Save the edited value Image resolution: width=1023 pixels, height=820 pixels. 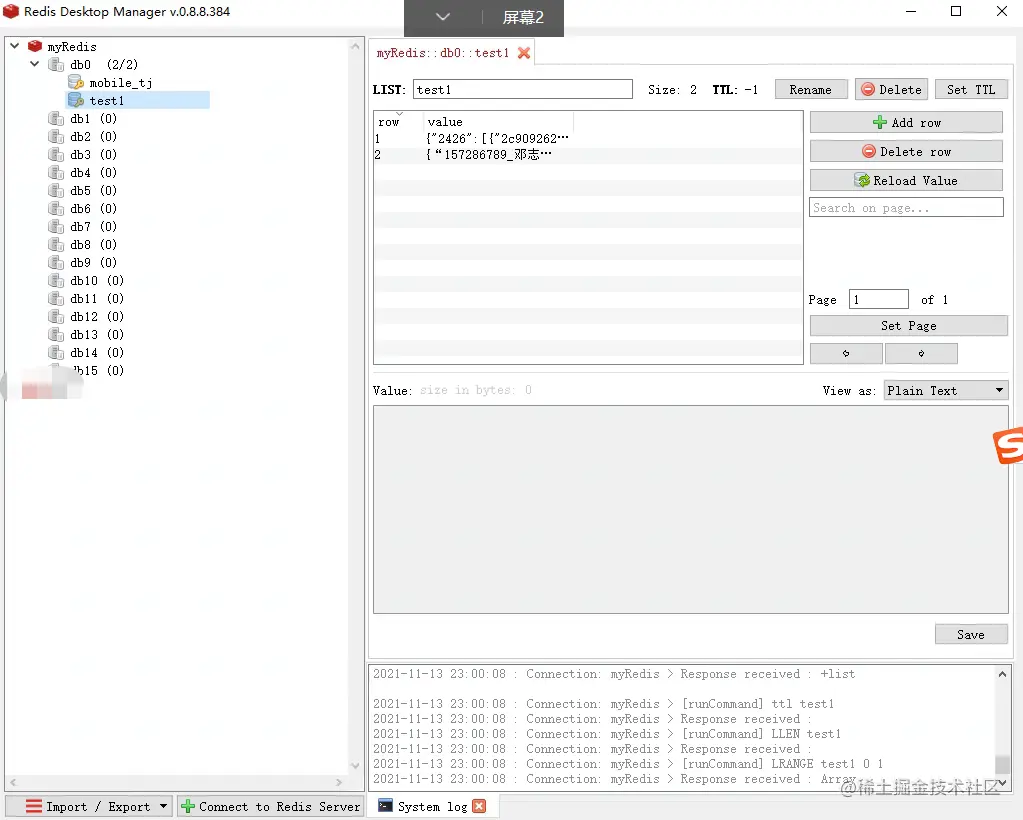pyautogui.click(x=971, y=634)
